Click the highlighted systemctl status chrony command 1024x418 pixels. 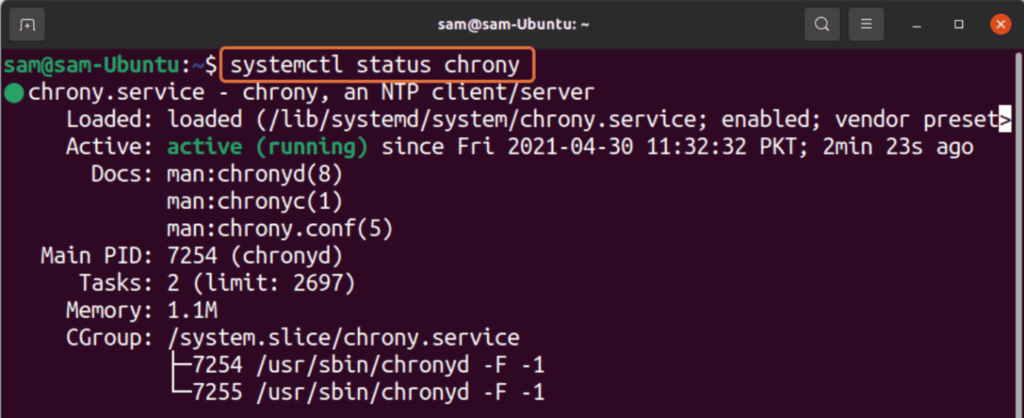pyautogui.click(x=377, y=65)
